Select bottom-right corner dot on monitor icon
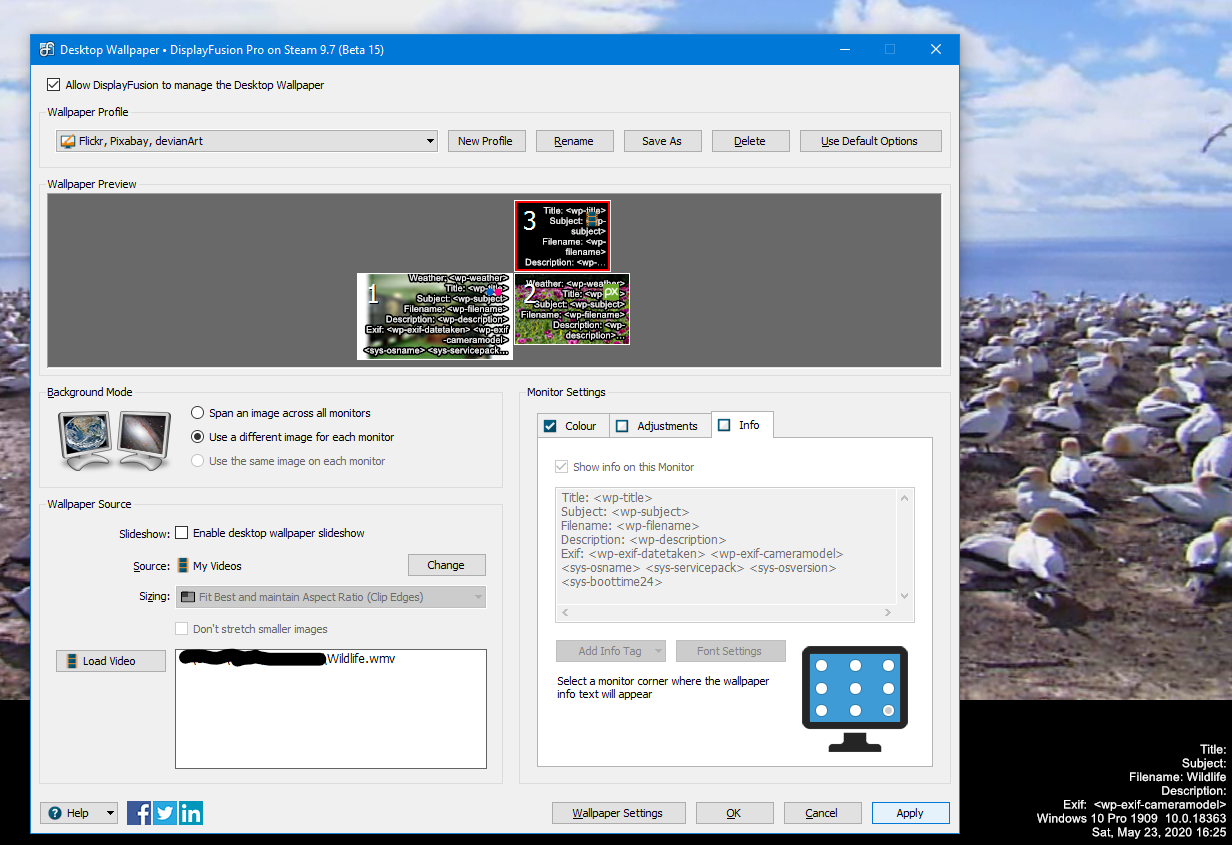Image resolution: width=1232 pixels, height=845 pixels. click(x=888, y=710)
